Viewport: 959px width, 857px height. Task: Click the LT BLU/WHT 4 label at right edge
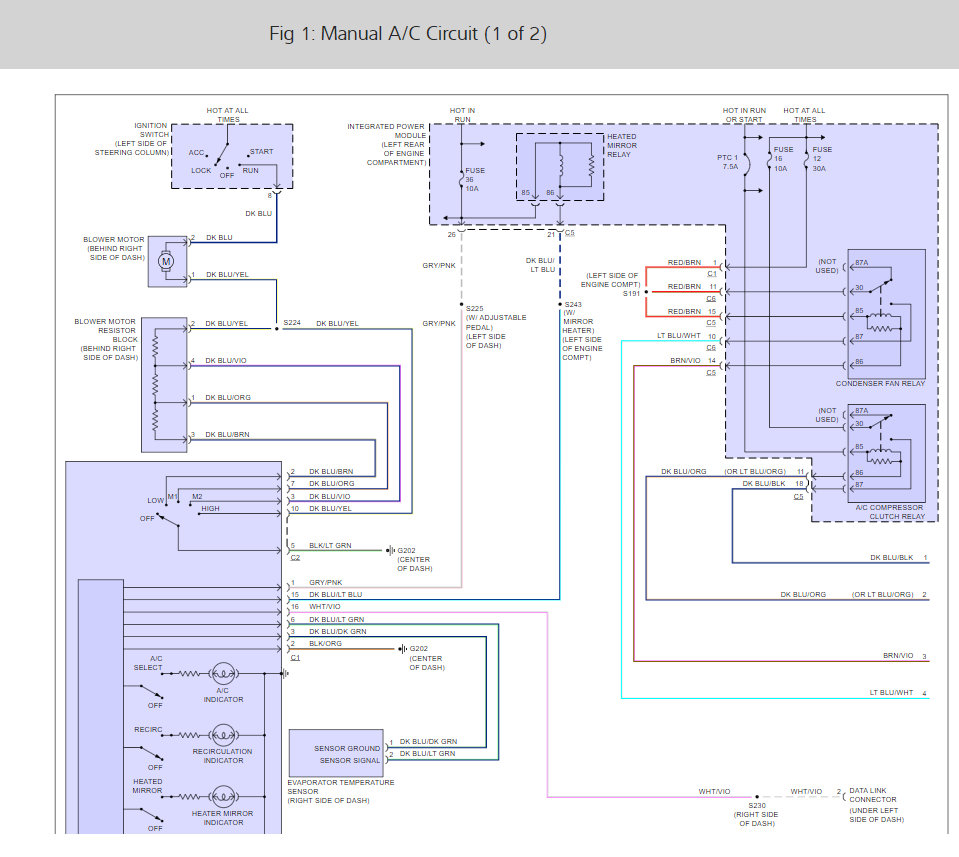[x=898, y=693]
